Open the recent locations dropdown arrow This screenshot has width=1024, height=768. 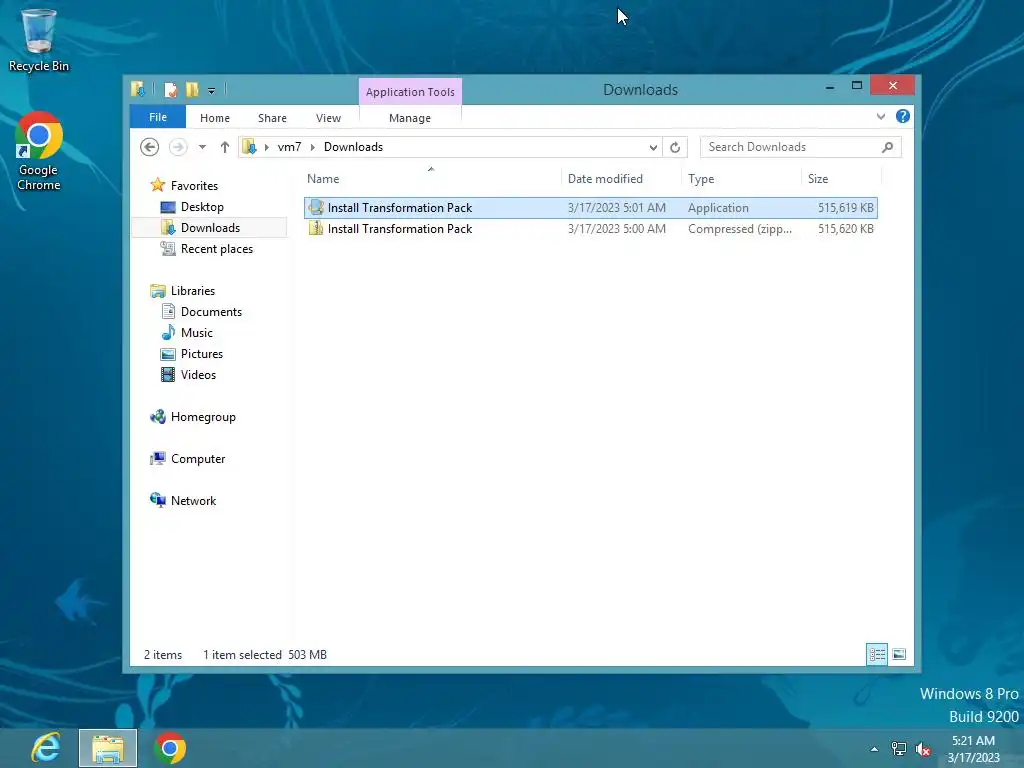point(202,147)
